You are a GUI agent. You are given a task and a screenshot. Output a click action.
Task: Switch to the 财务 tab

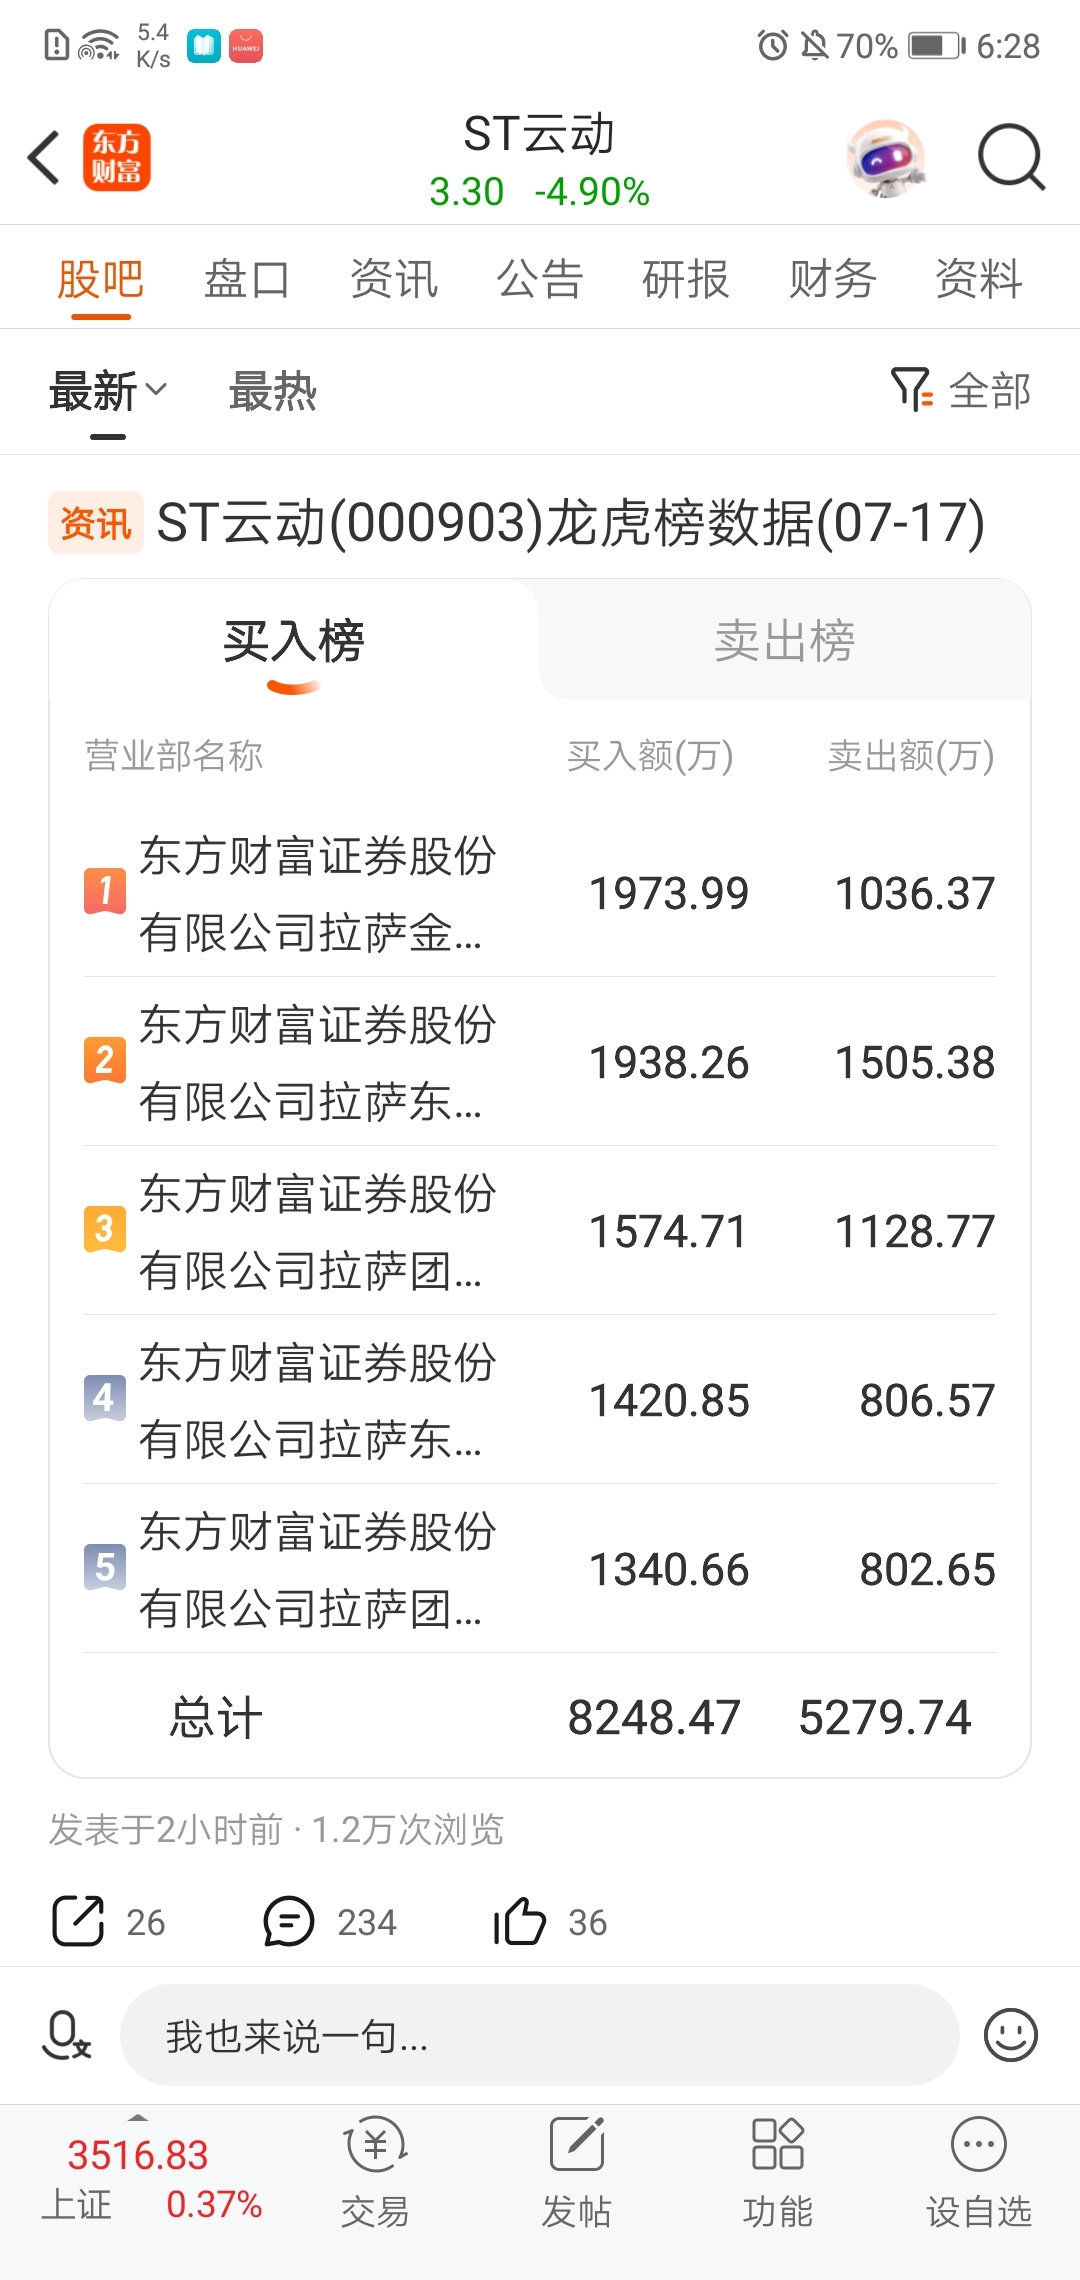point(832,279)
